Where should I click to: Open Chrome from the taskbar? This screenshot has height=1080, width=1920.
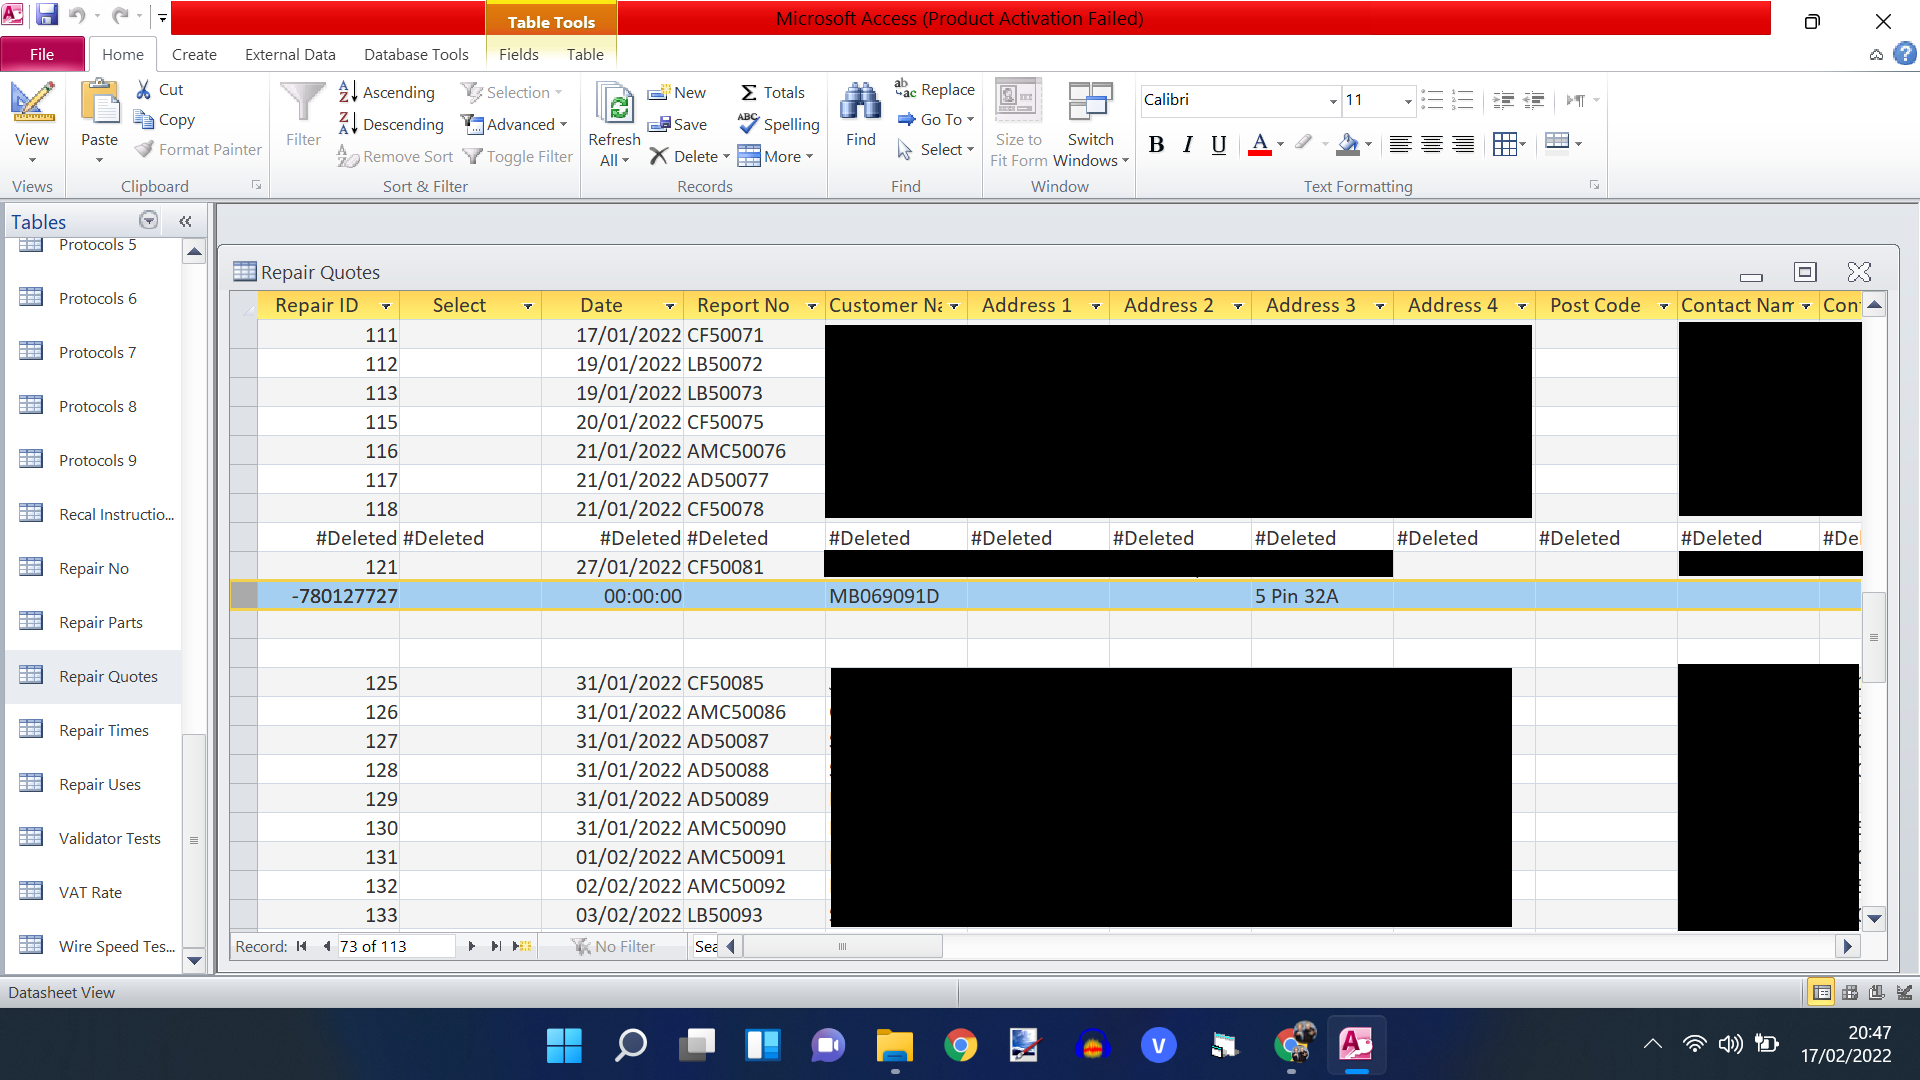pos(960,1046)
